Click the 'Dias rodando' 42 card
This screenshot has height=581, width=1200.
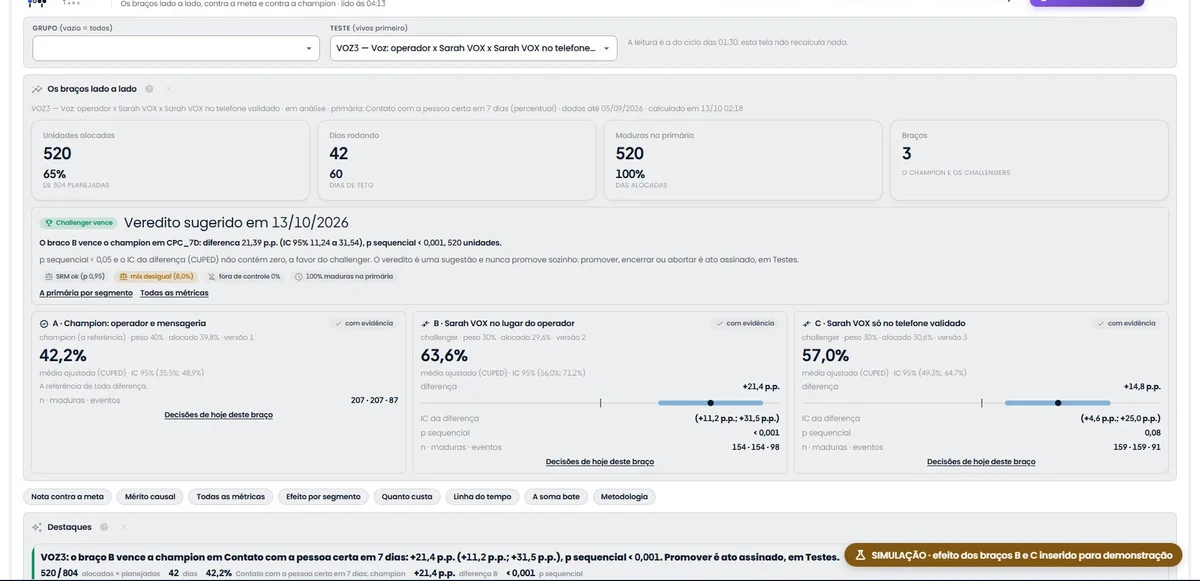tap(457, 160)
